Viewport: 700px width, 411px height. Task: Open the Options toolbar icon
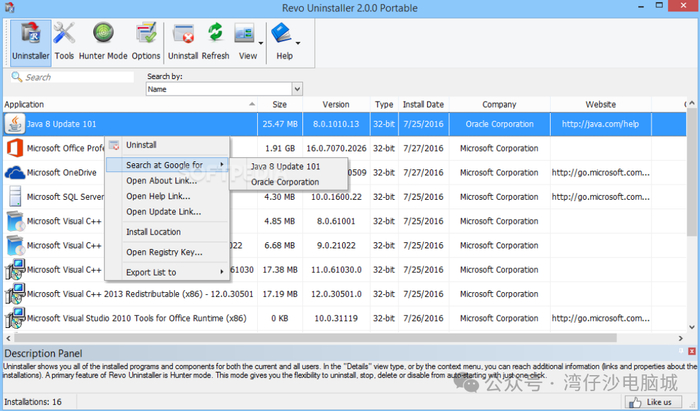[x=146, y=42]
